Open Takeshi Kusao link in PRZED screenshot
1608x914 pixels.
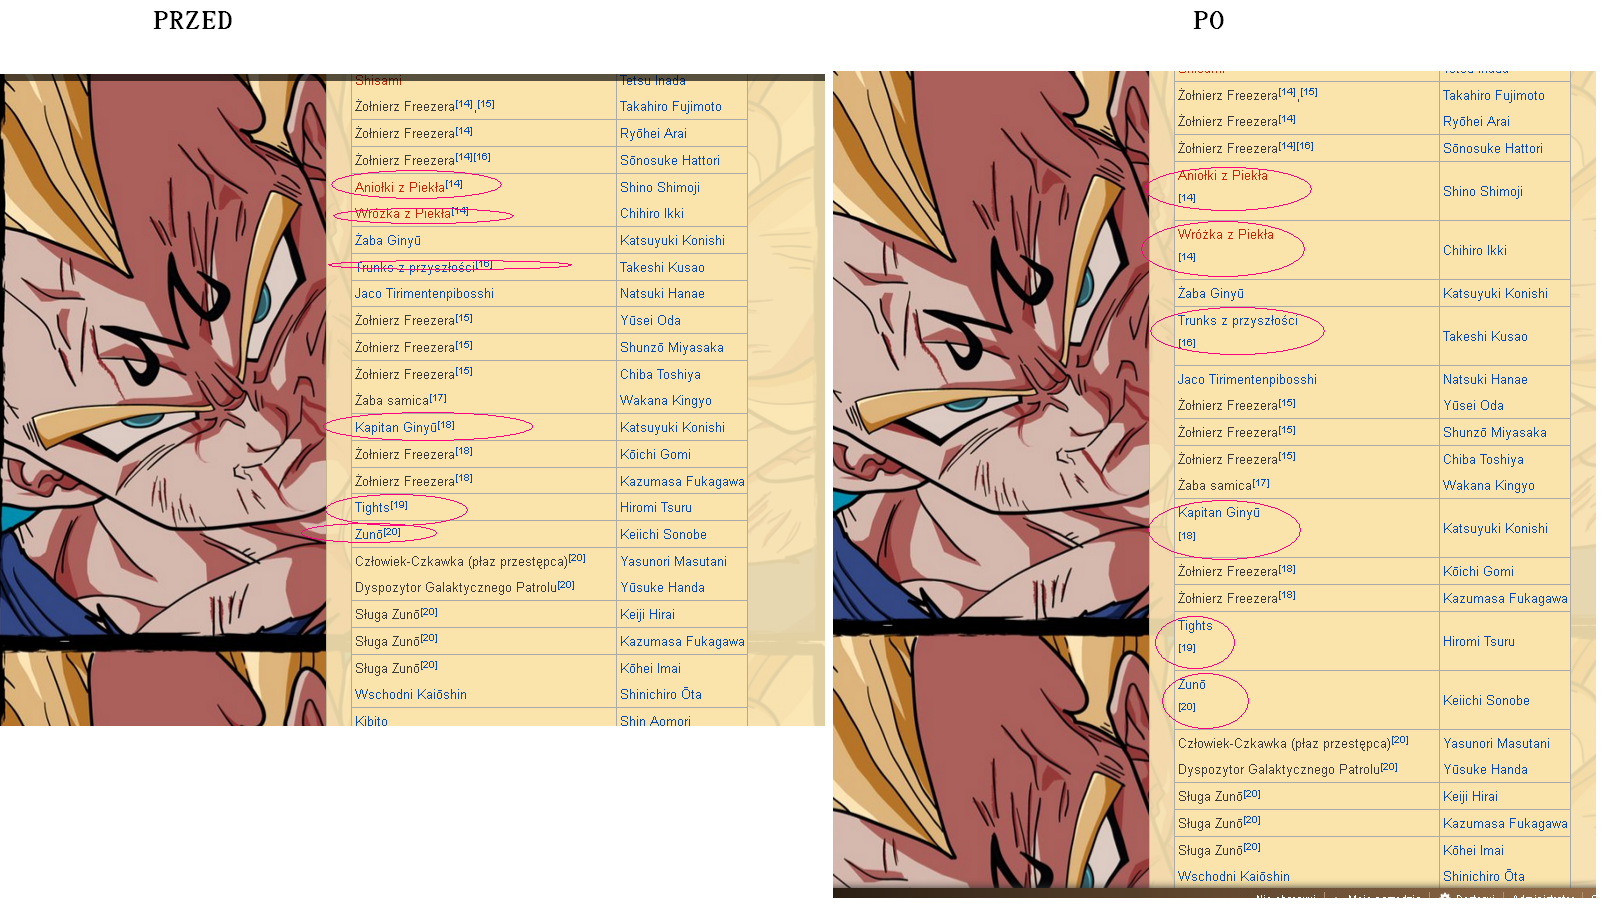tap(662, 268)
